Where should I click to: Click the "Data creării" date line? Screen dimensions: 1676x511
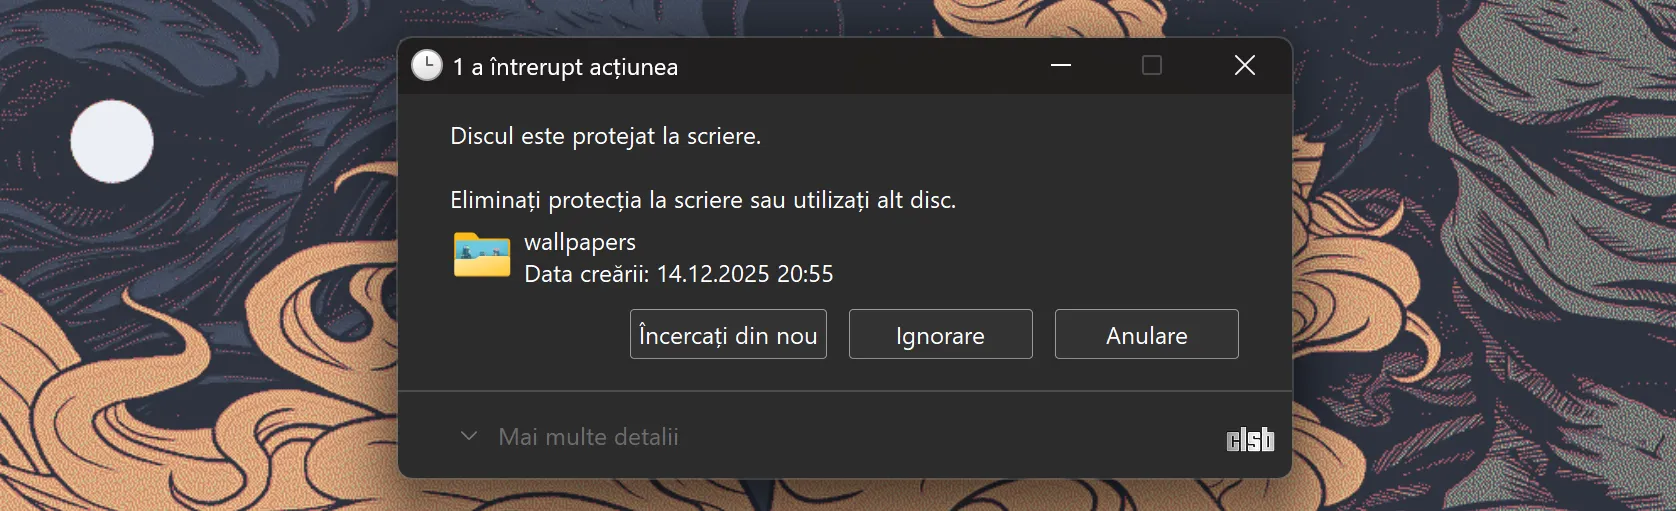tap(678, 274)
